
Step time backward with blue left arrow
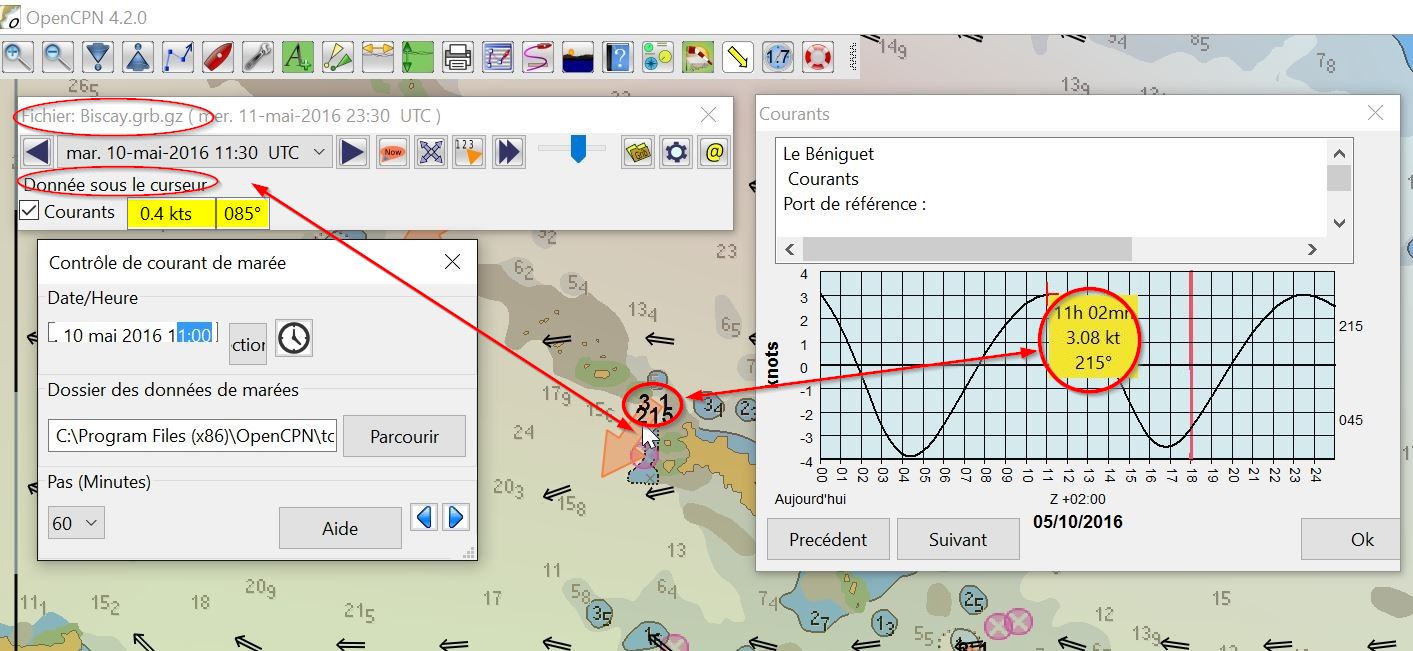tap(424, 517)
